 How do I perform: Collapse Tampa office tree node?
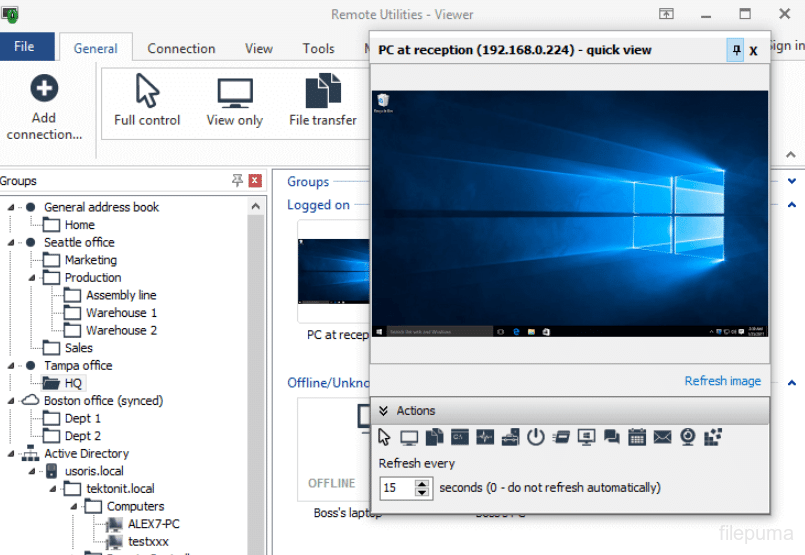(x=11, y=366)
